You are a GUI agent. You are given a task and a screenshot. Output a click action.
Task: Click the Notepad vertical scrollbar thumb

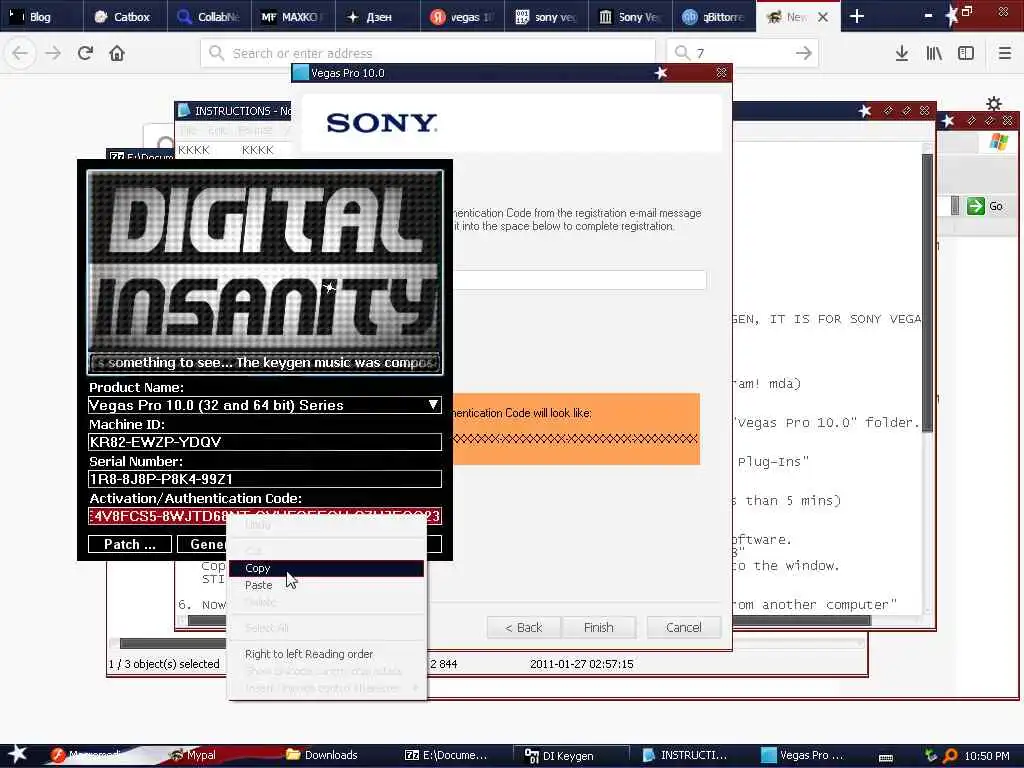coord(927,292)
